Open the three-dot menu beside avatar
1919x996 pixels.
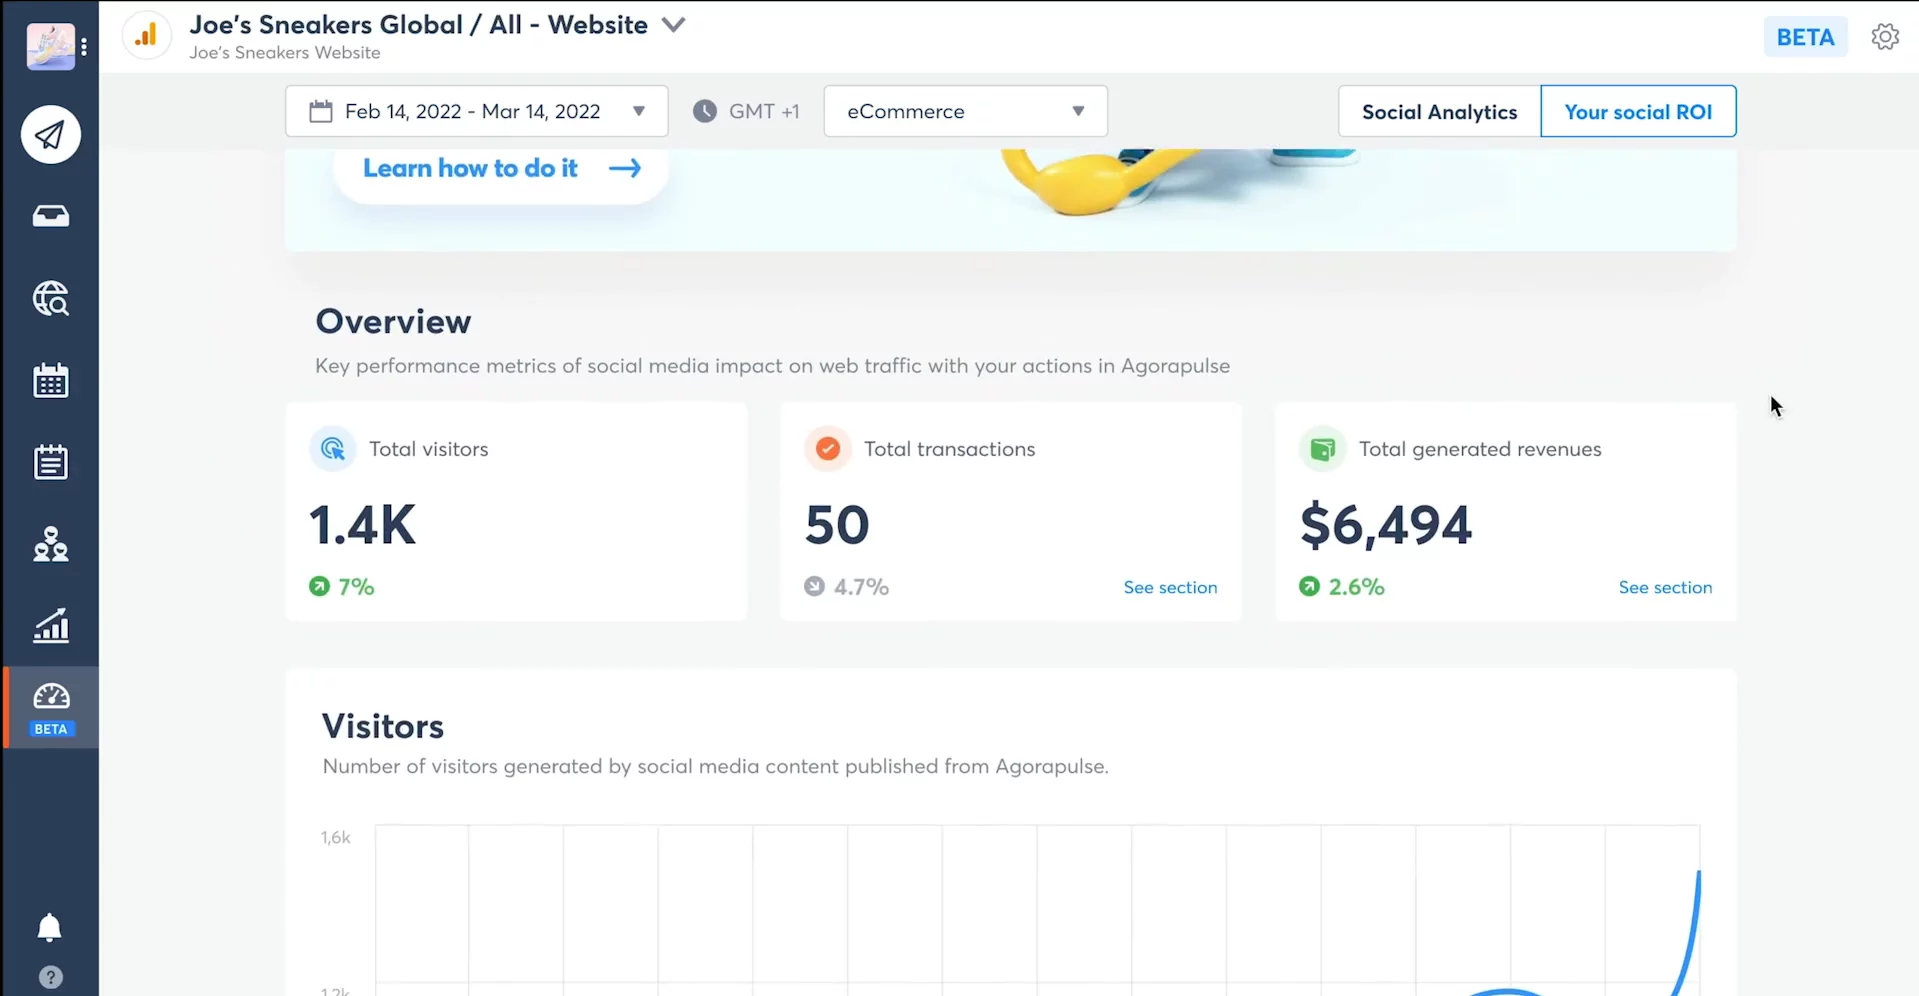(84, 46)
